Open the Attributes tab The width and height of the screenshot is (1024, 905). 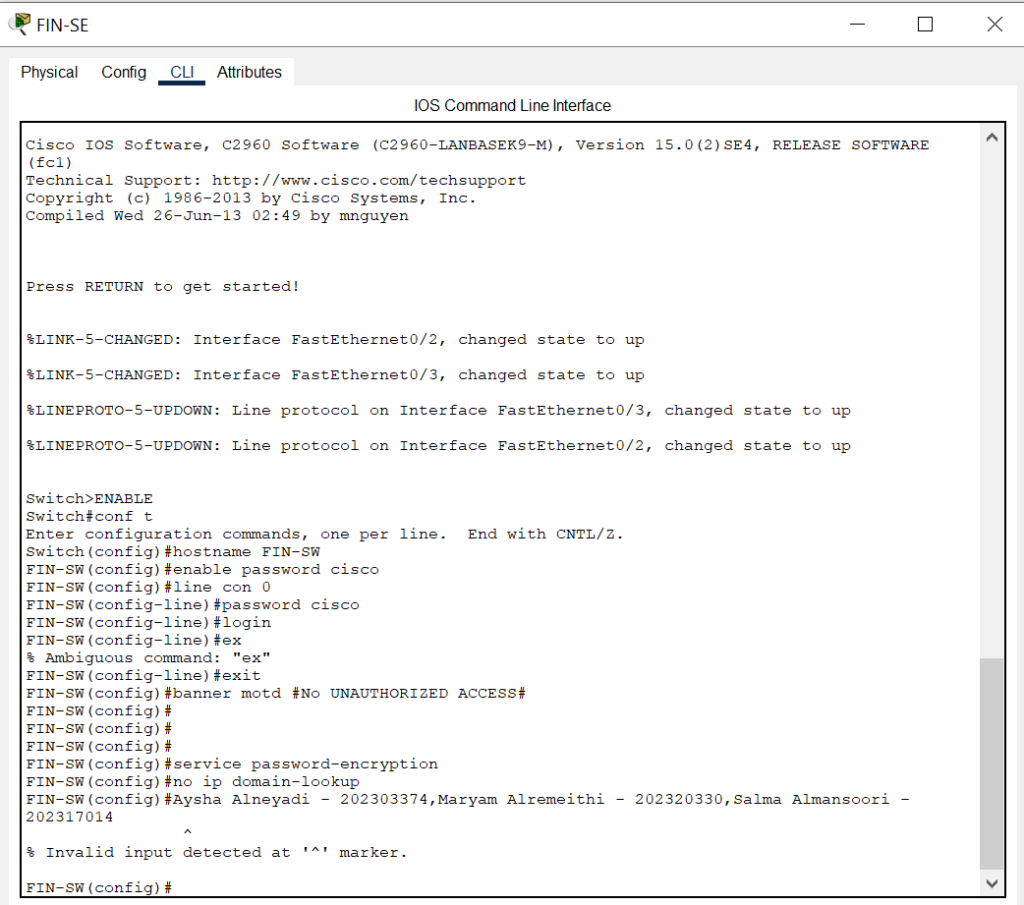point(249,72)
